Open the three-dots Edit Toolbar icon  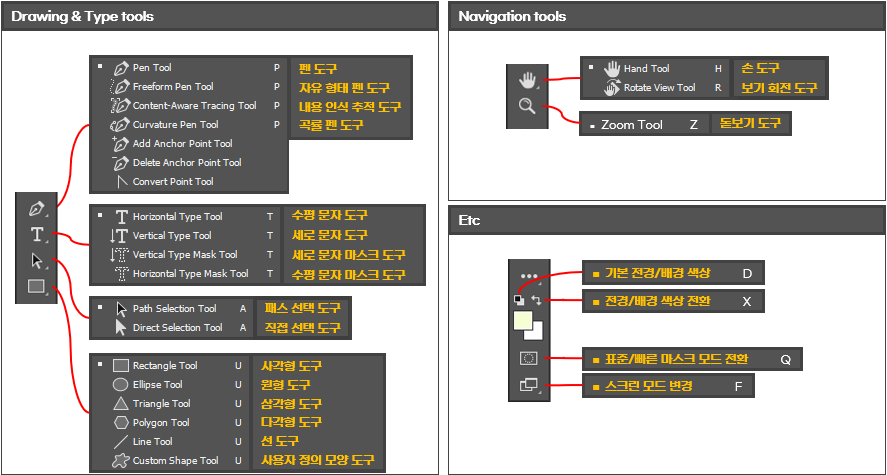(529, 276)
